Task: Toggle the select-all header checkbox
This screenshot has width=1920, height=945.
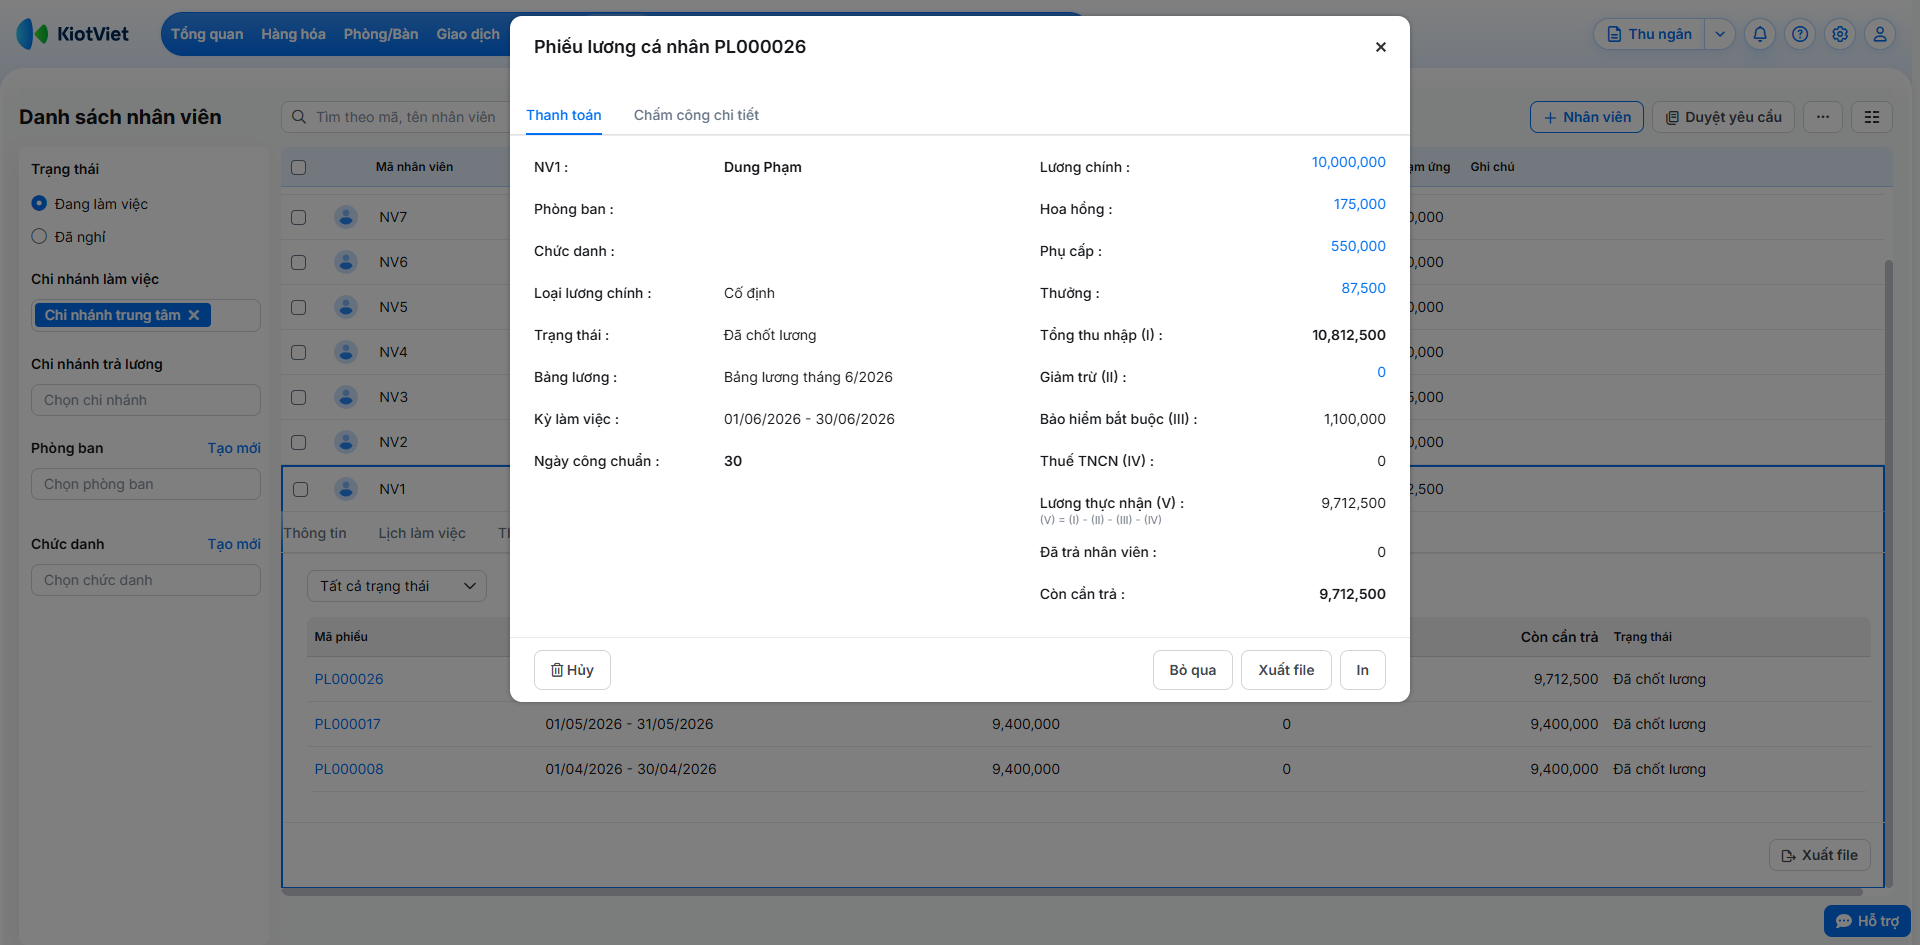Action: click(x=298, y=167)
